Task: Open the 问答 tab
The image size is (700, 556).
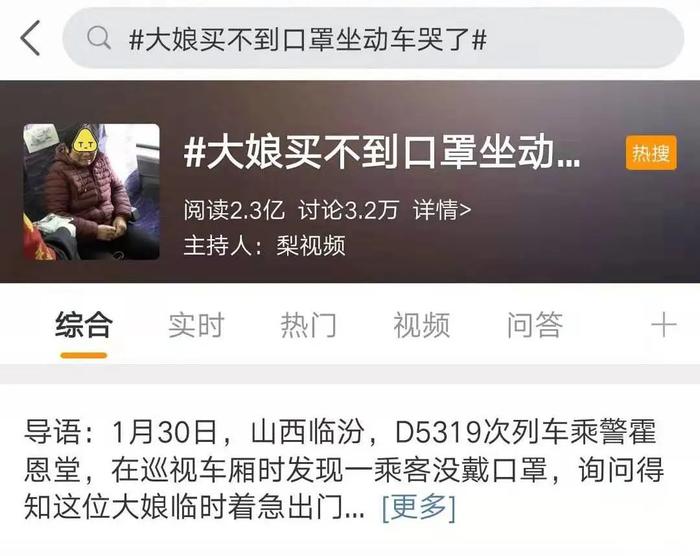Action: click(x=534, y=325)
